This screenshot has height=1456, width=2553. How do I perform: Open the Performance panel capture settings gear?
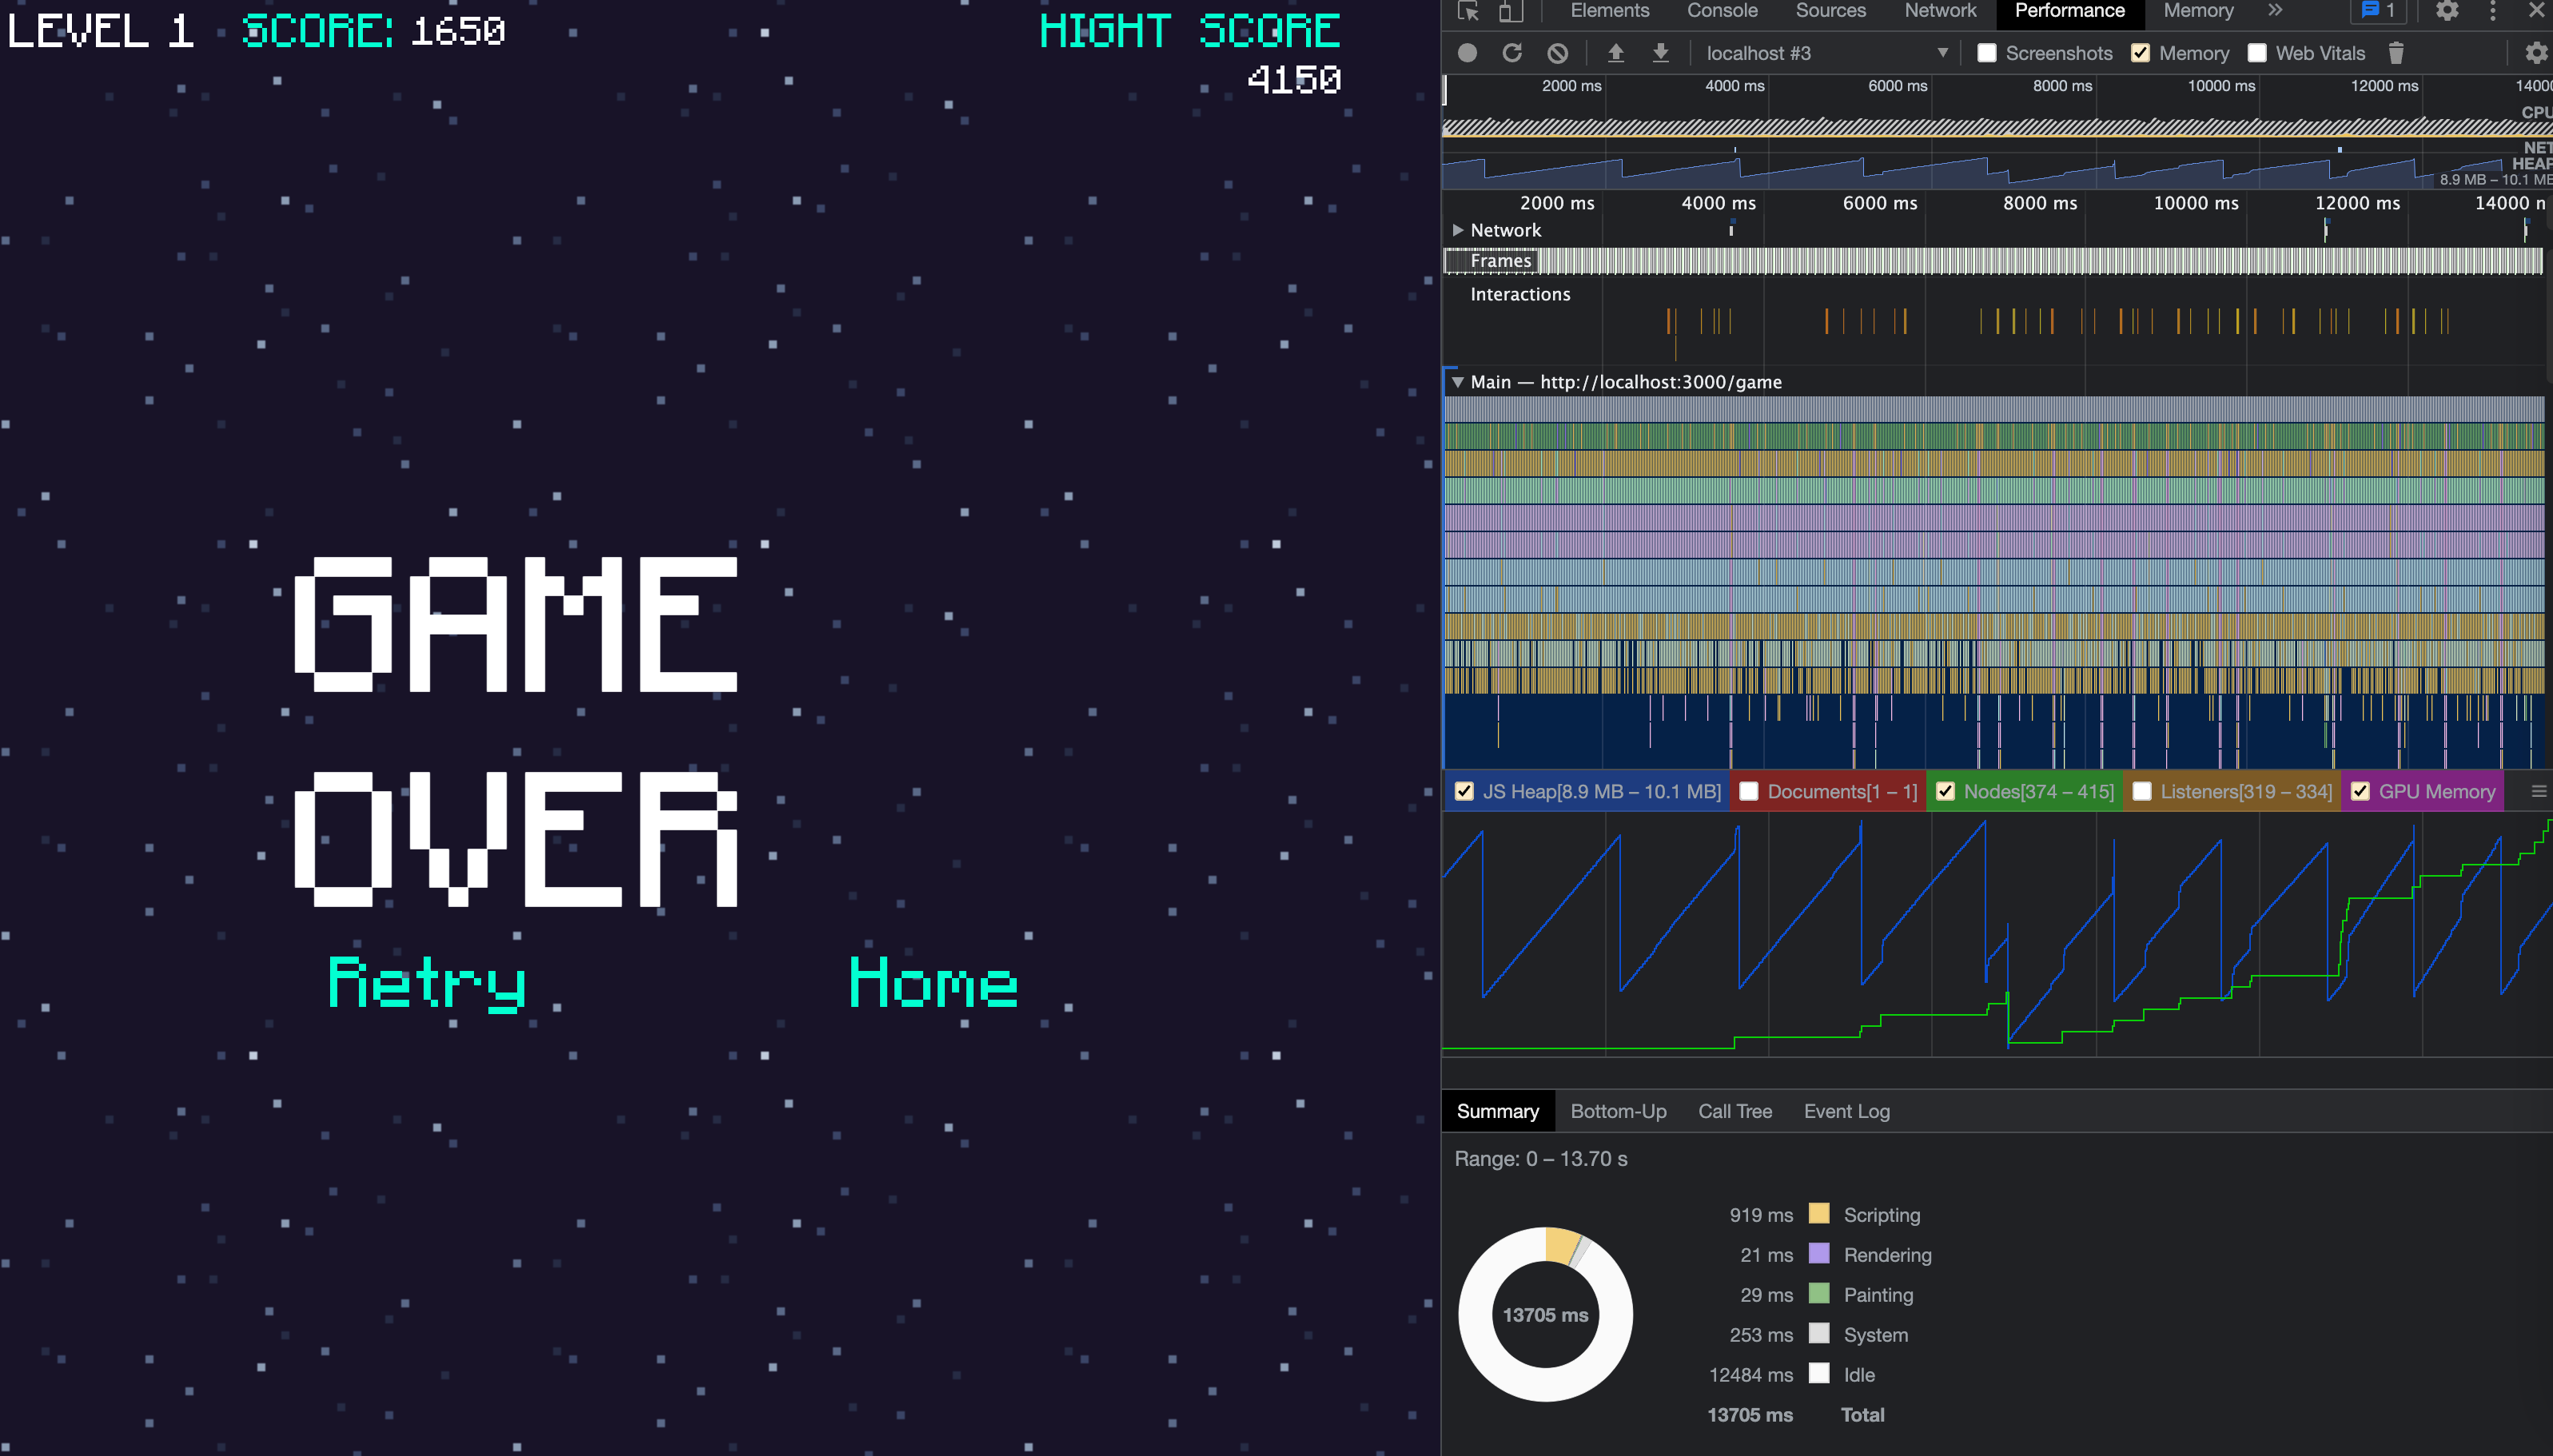(2535, 53)
